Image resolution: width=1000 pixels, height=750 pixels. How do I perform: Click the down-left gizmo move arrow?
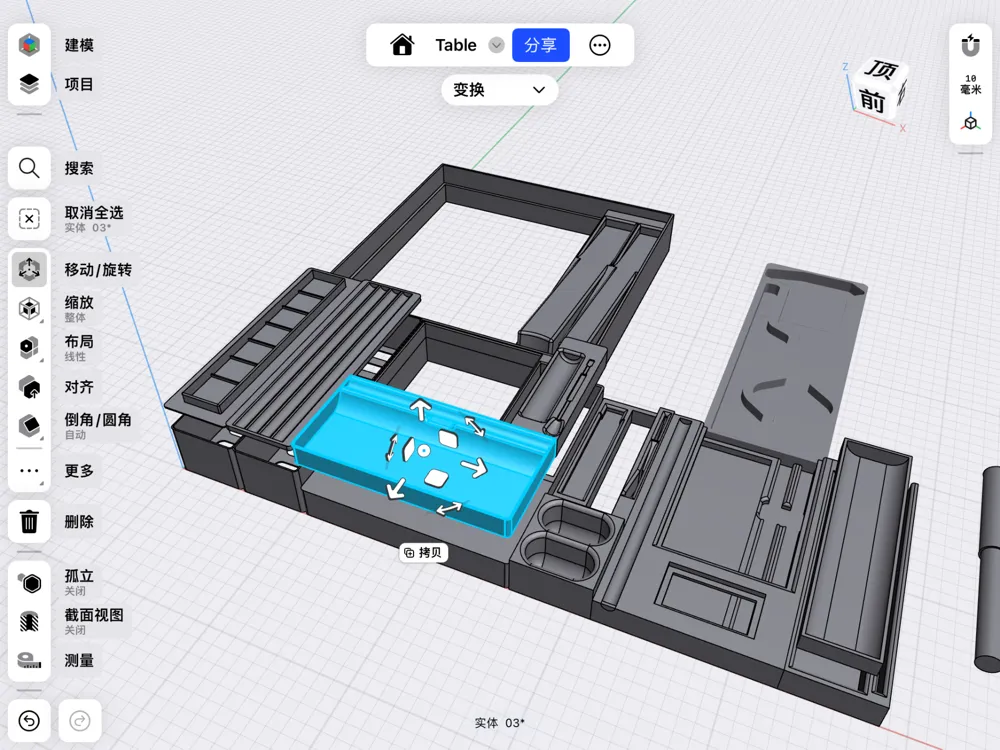pos(396,488)
